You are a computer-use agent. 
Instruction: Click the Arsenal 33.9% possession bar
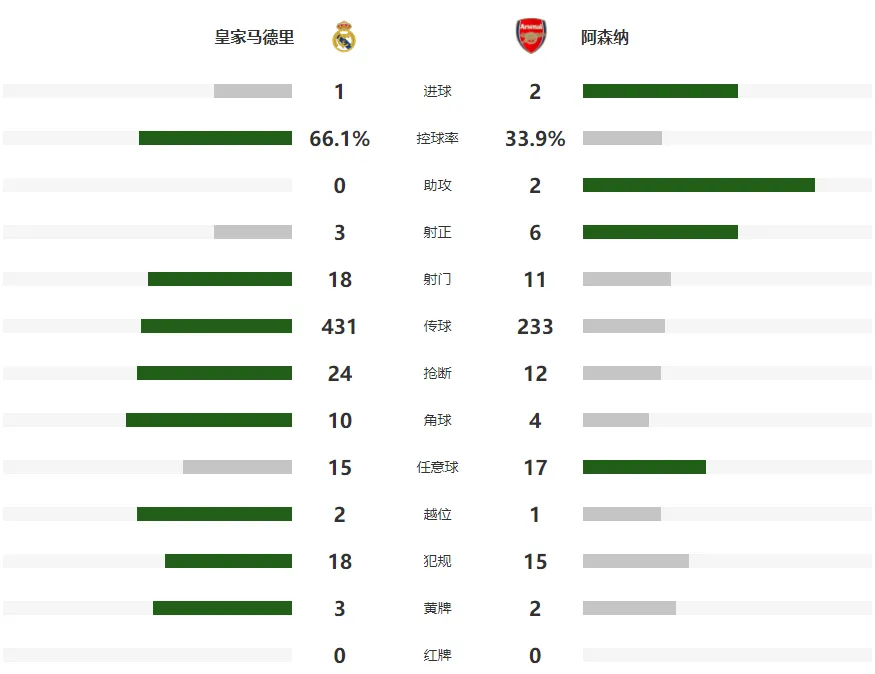coord(622,138)
